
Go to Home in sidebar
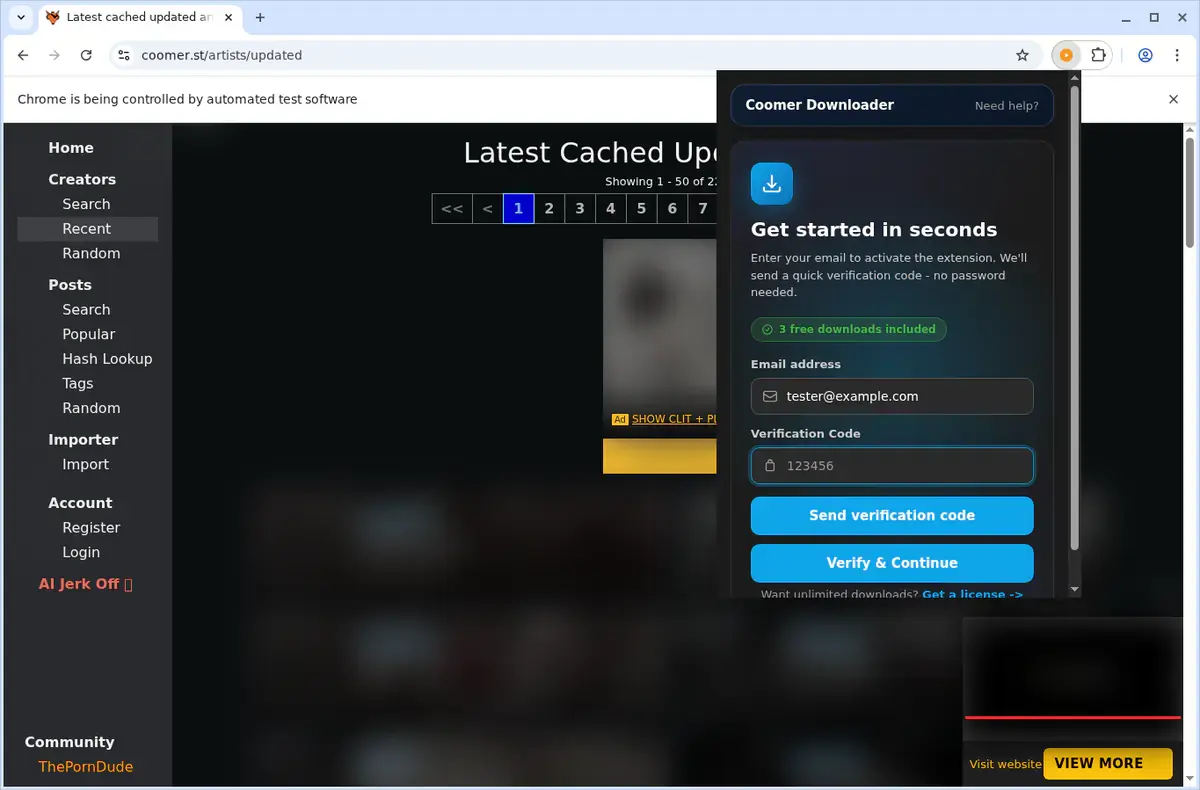[71, 148]
